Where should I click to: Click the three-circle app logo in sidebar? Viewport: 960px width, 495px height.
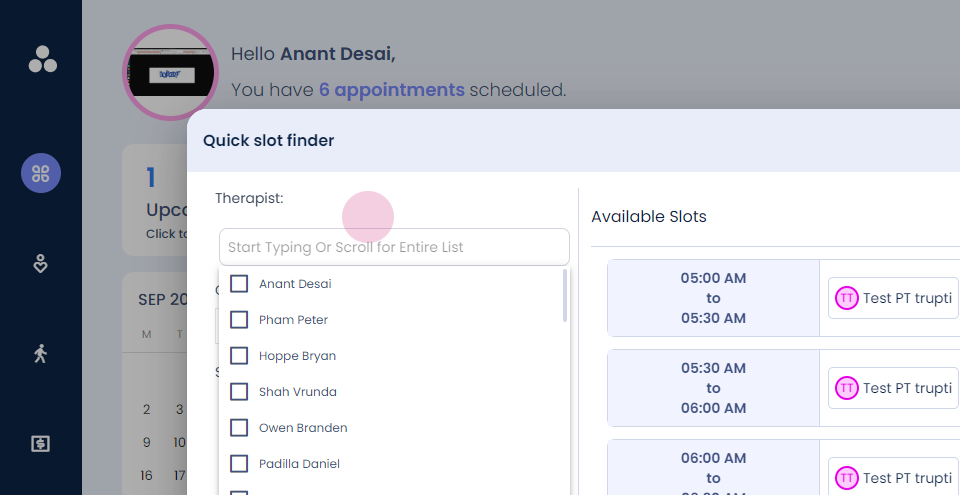(x=42, y=59)
